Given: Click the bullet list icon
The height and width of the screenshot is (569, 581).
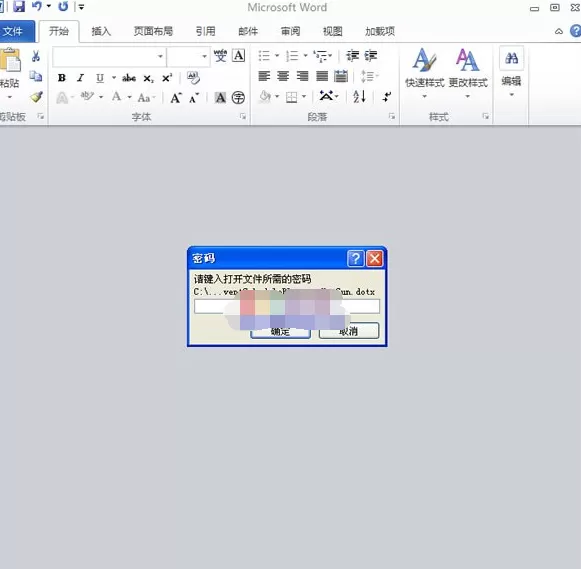Looking at the screenshot, I should [x=264, y=56].
